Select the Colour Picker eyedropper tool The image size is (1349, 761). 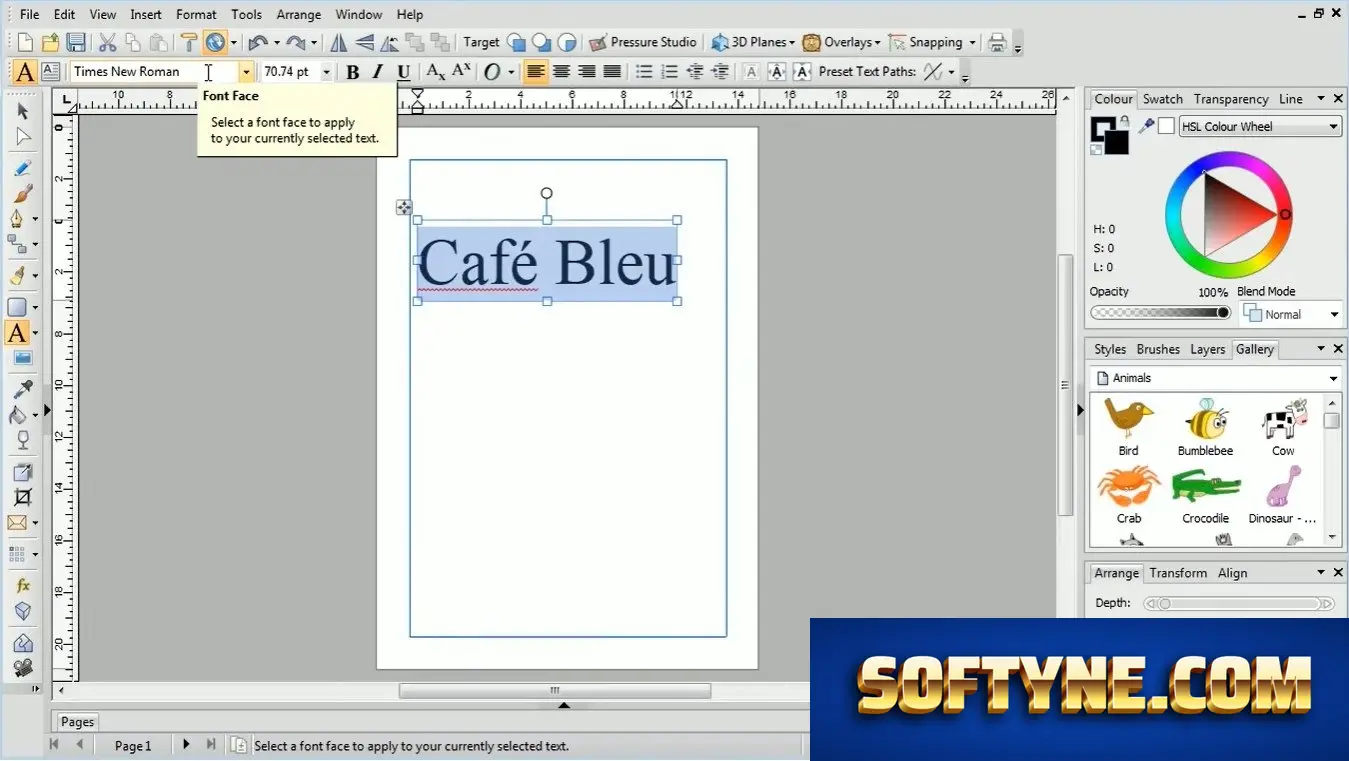(x=23, y=389)
